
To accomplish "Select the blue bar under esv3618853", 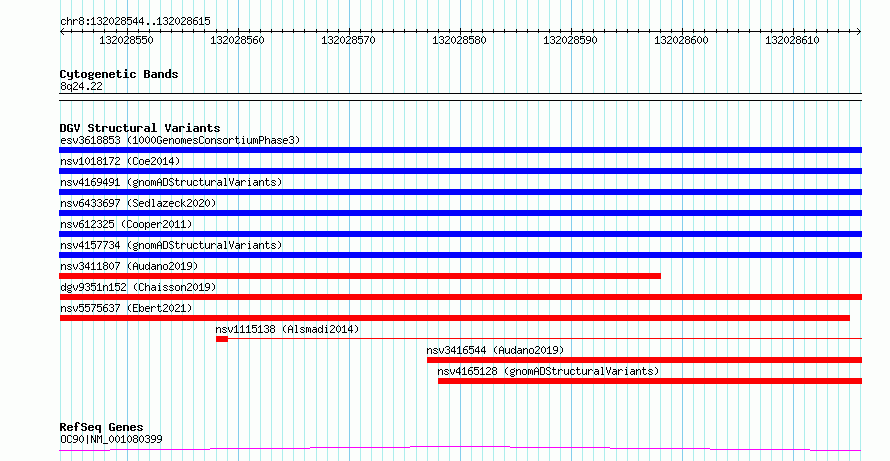I will point(460,150).
